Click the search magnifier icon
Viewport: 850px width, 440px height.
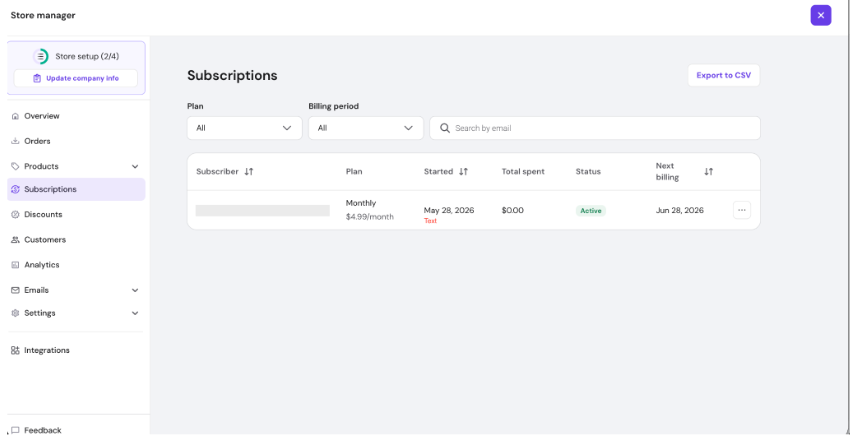tap(445, 128)
